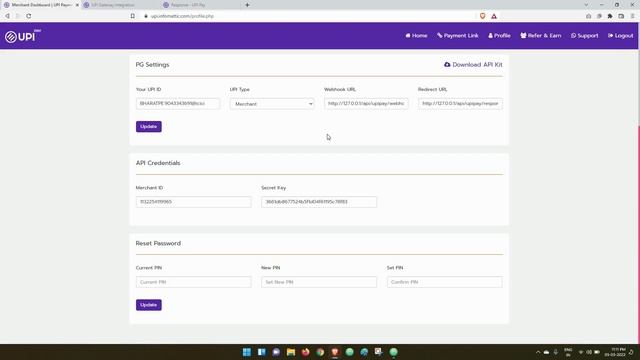Click the Webhook URL input field
The height and width of the screenshot is (360, 640).
tap(366, 104)
